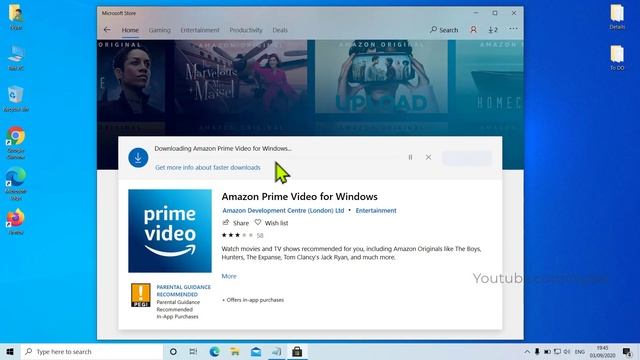Click the PEGI parental guidance badge
The image size is (640, 360).
pyautogui.click(x=141, y=295)
